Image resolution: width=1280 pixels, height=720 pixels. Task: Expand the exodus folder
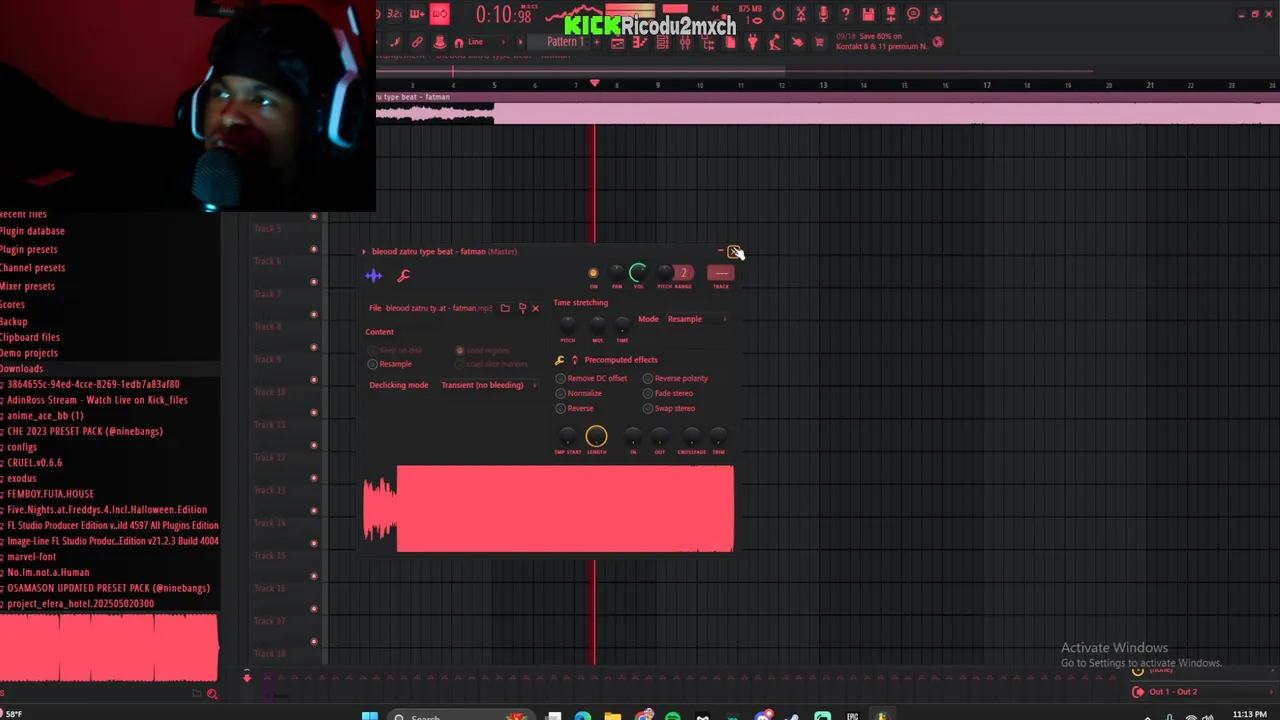coord(20,478)
